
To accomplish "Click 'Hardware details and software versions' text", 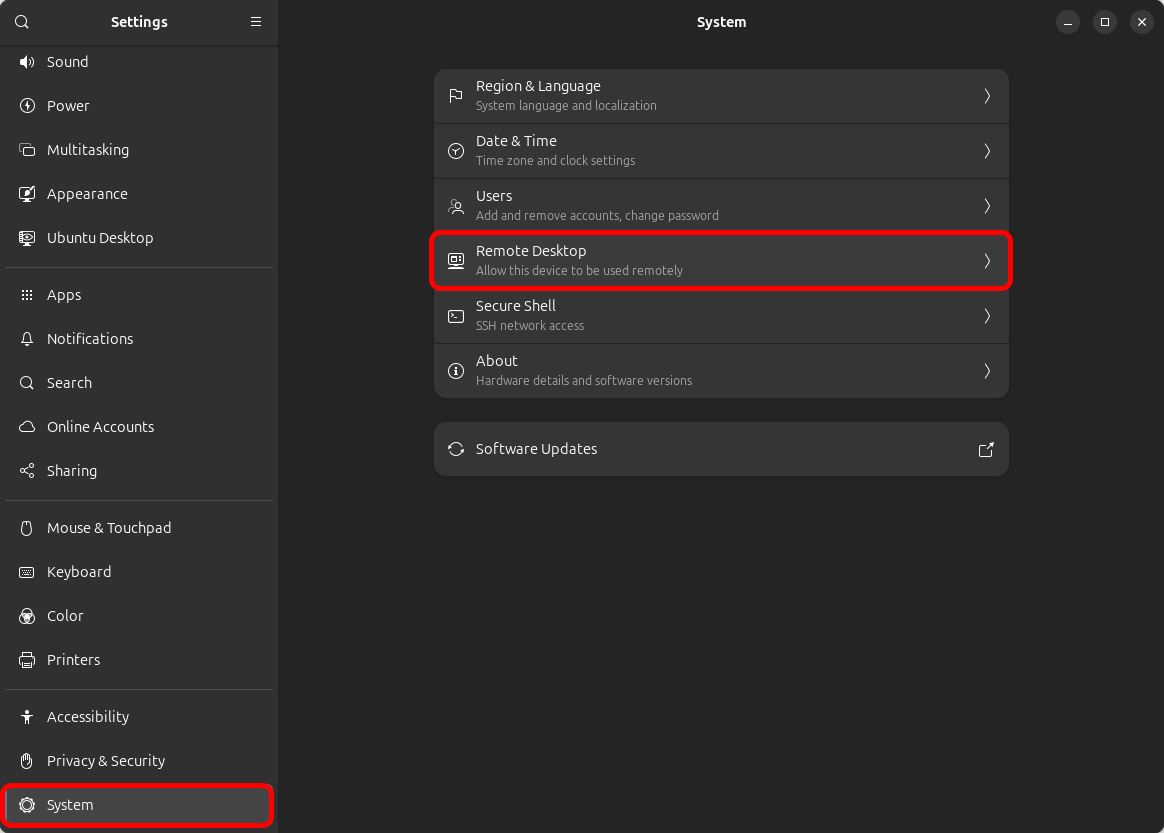I will point(583,381).
